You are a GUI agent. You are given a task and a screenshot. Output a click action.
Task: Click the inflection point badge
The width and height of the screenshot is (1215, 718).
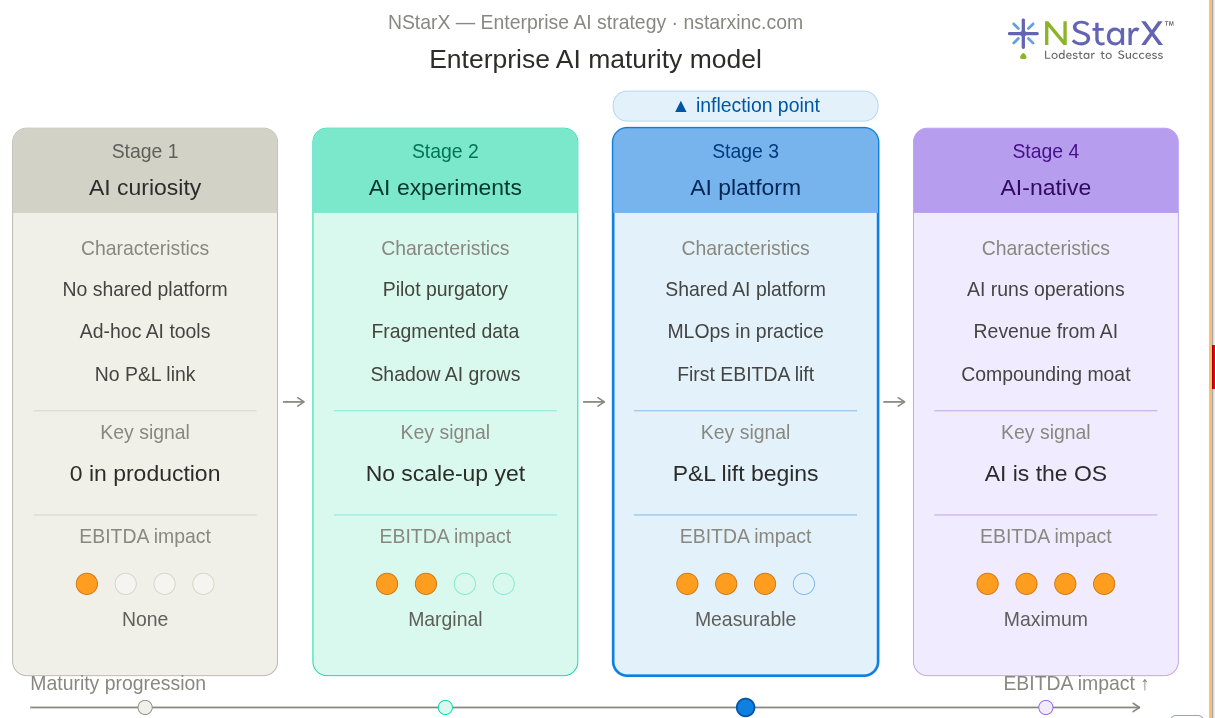[x=745, y=106]
